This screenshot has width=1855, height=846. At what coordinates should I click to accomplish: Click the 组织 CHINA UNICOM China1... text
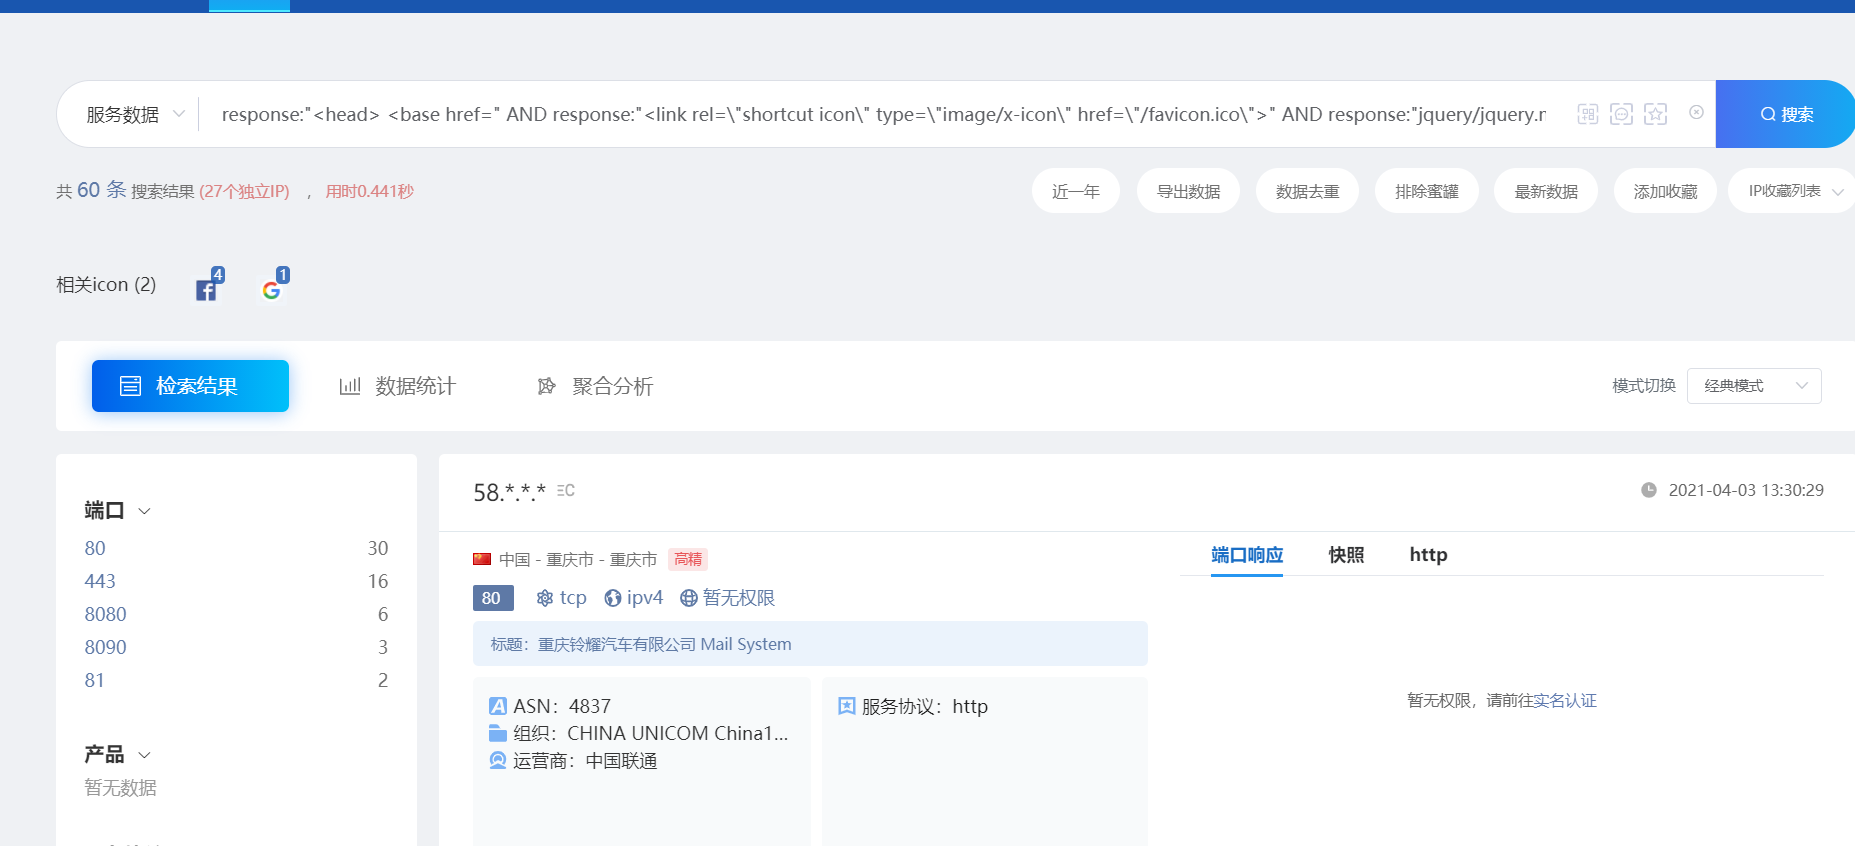651,733
